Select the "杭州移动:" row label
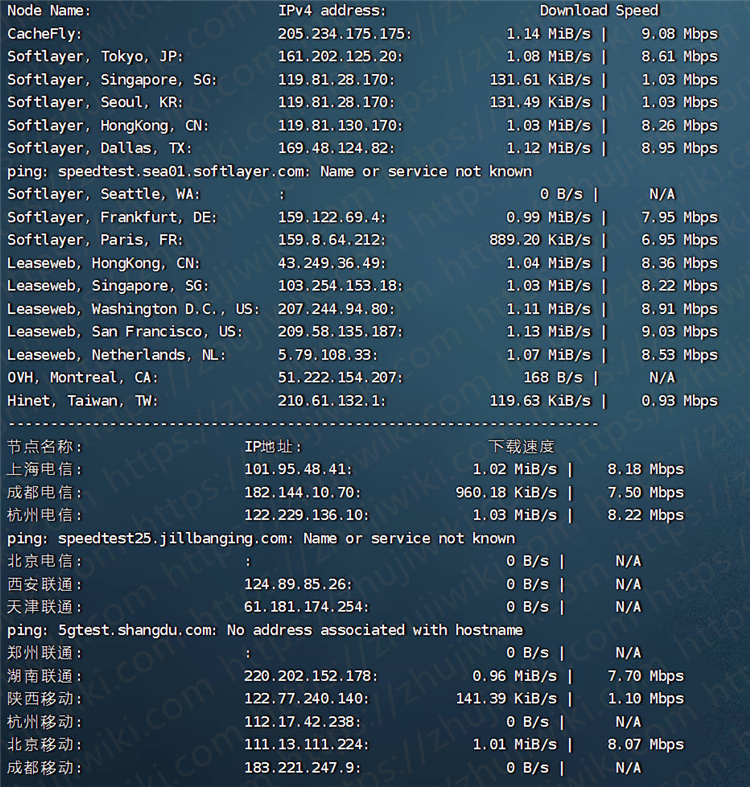 45,722
